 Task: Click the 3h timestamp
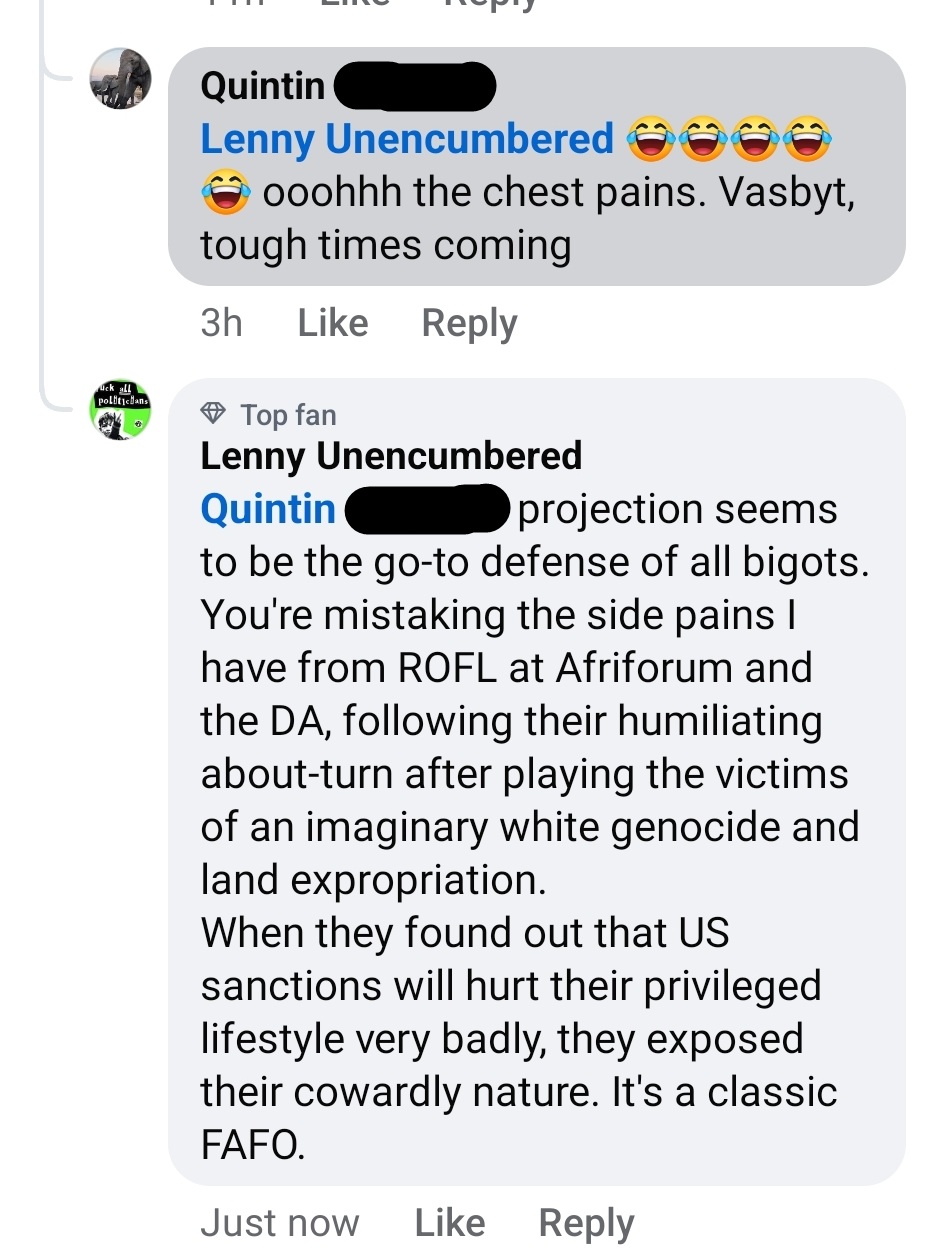click(221, 323)
